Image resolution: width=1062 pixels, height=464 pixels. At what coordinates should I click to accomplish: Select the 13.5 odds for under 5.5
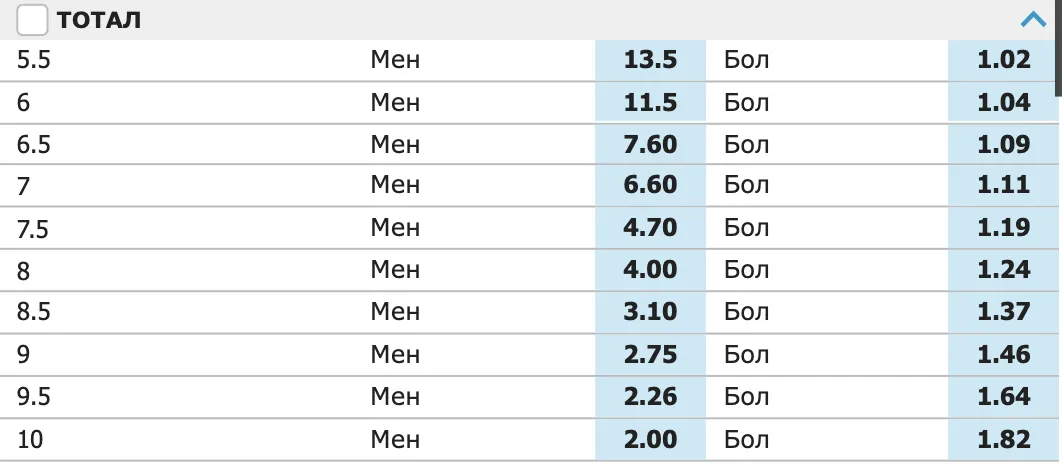tap(650, 60)
